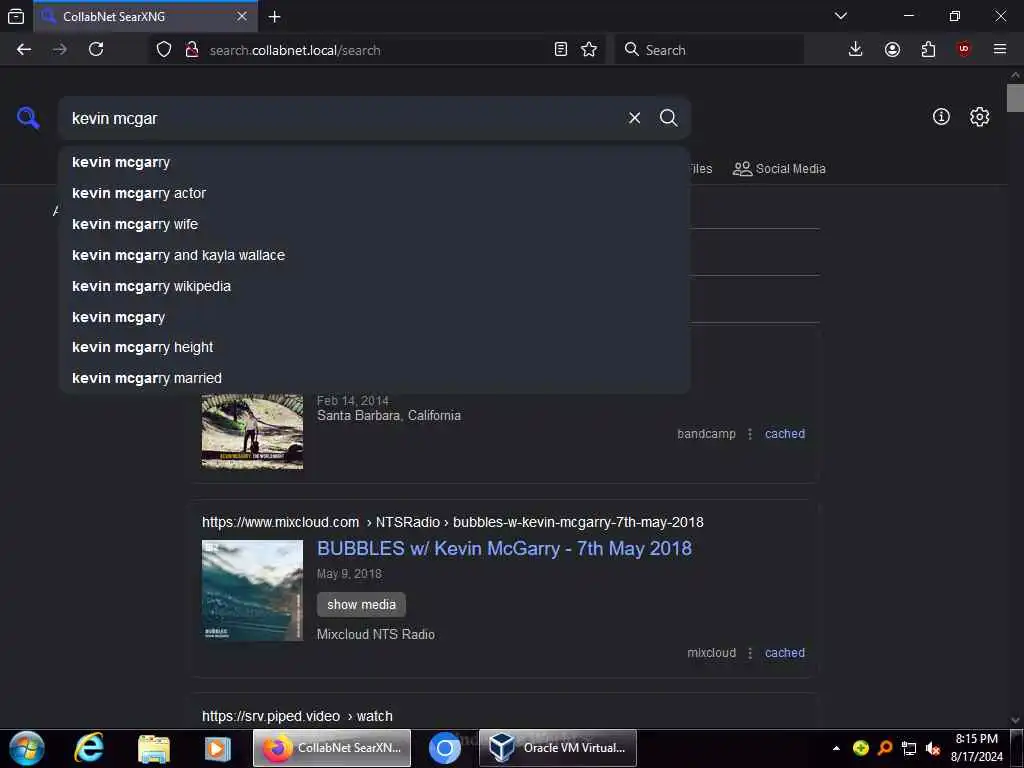The height and width of the screenshot is (768, 1024).
Task: Launch Internet Explorer from taskbar
Action: pos(88,748)
